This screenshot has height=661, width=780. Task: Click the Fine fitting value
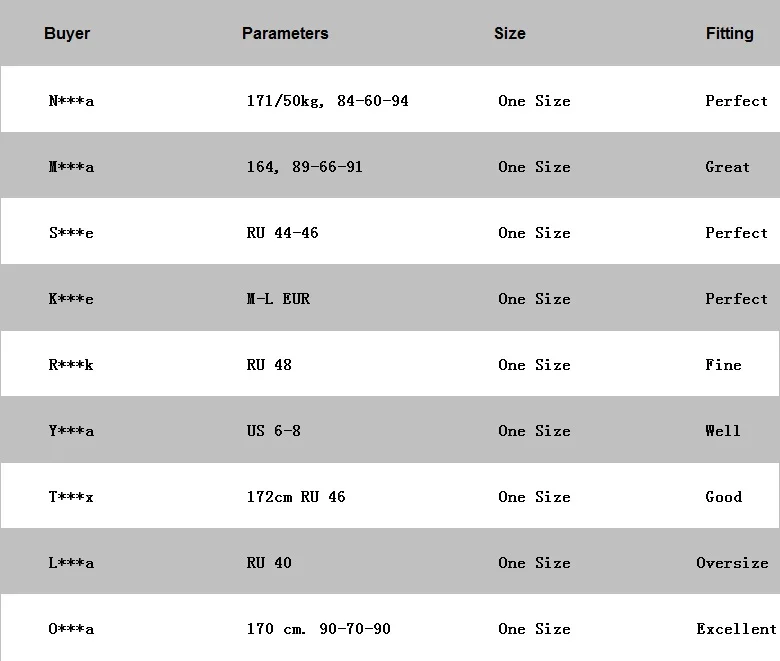pos(723,365)
